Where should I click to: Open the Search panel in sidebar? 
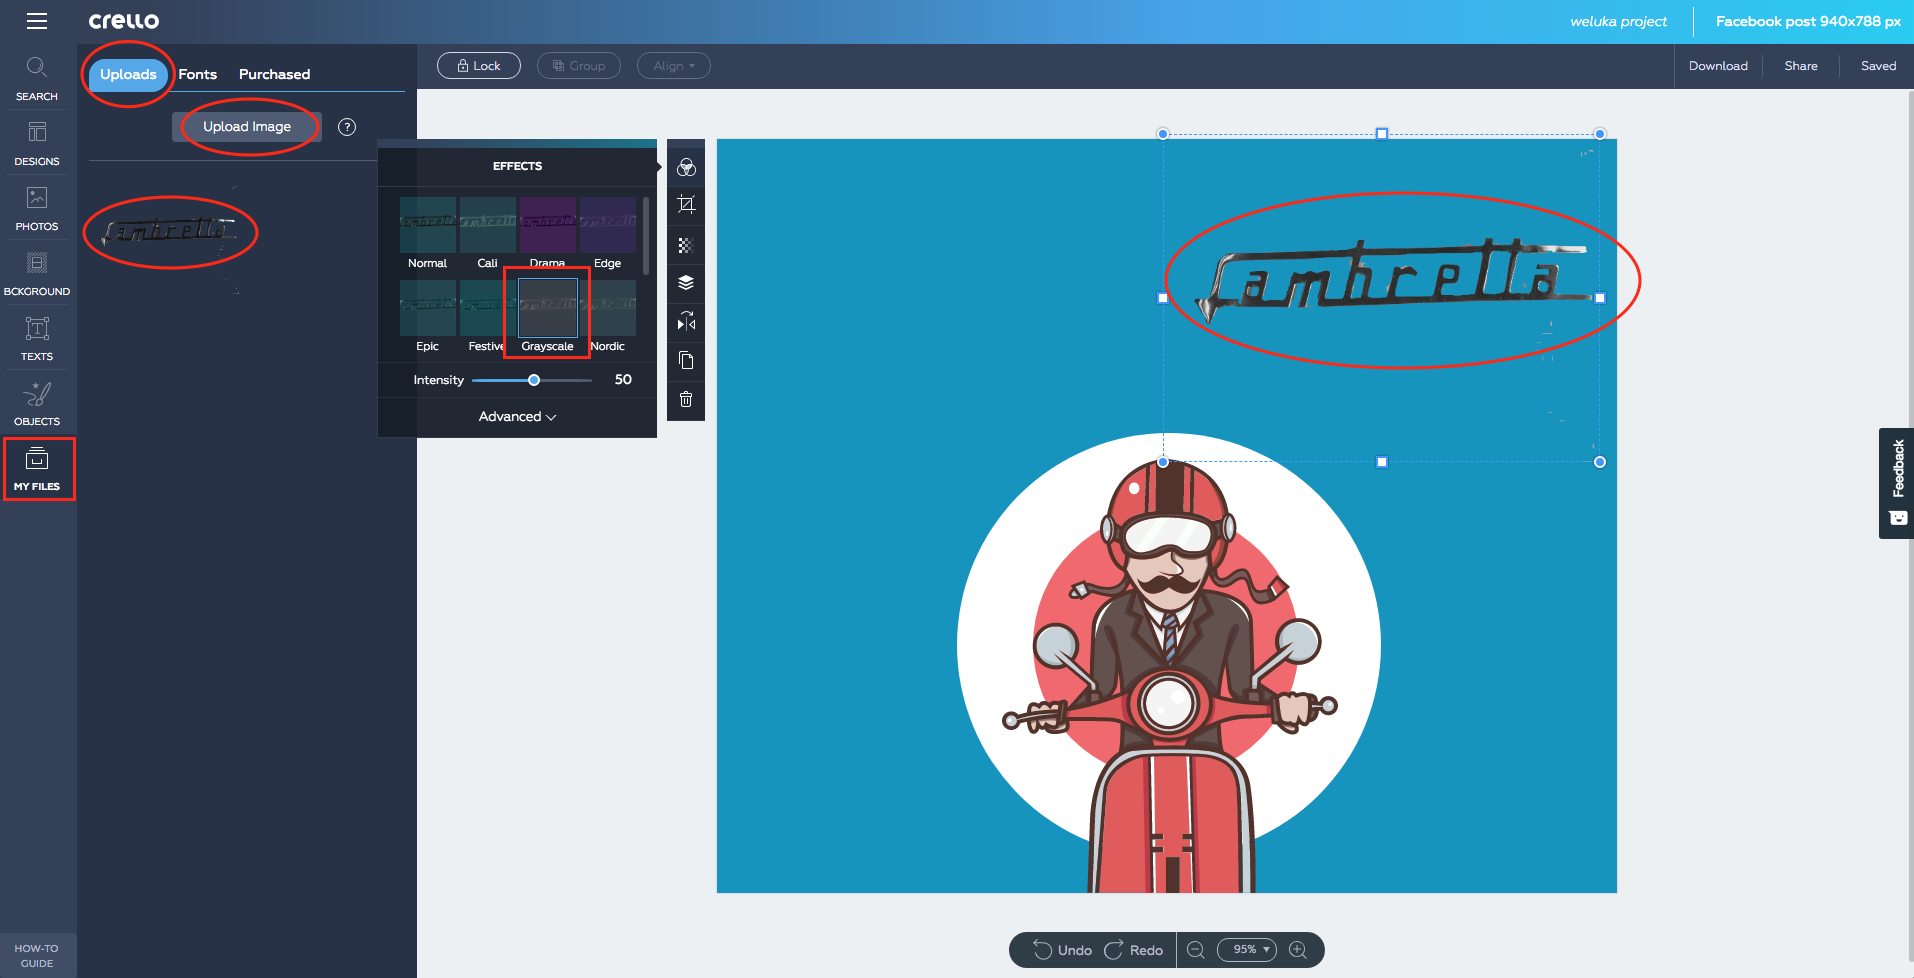[x=37, y=79]
